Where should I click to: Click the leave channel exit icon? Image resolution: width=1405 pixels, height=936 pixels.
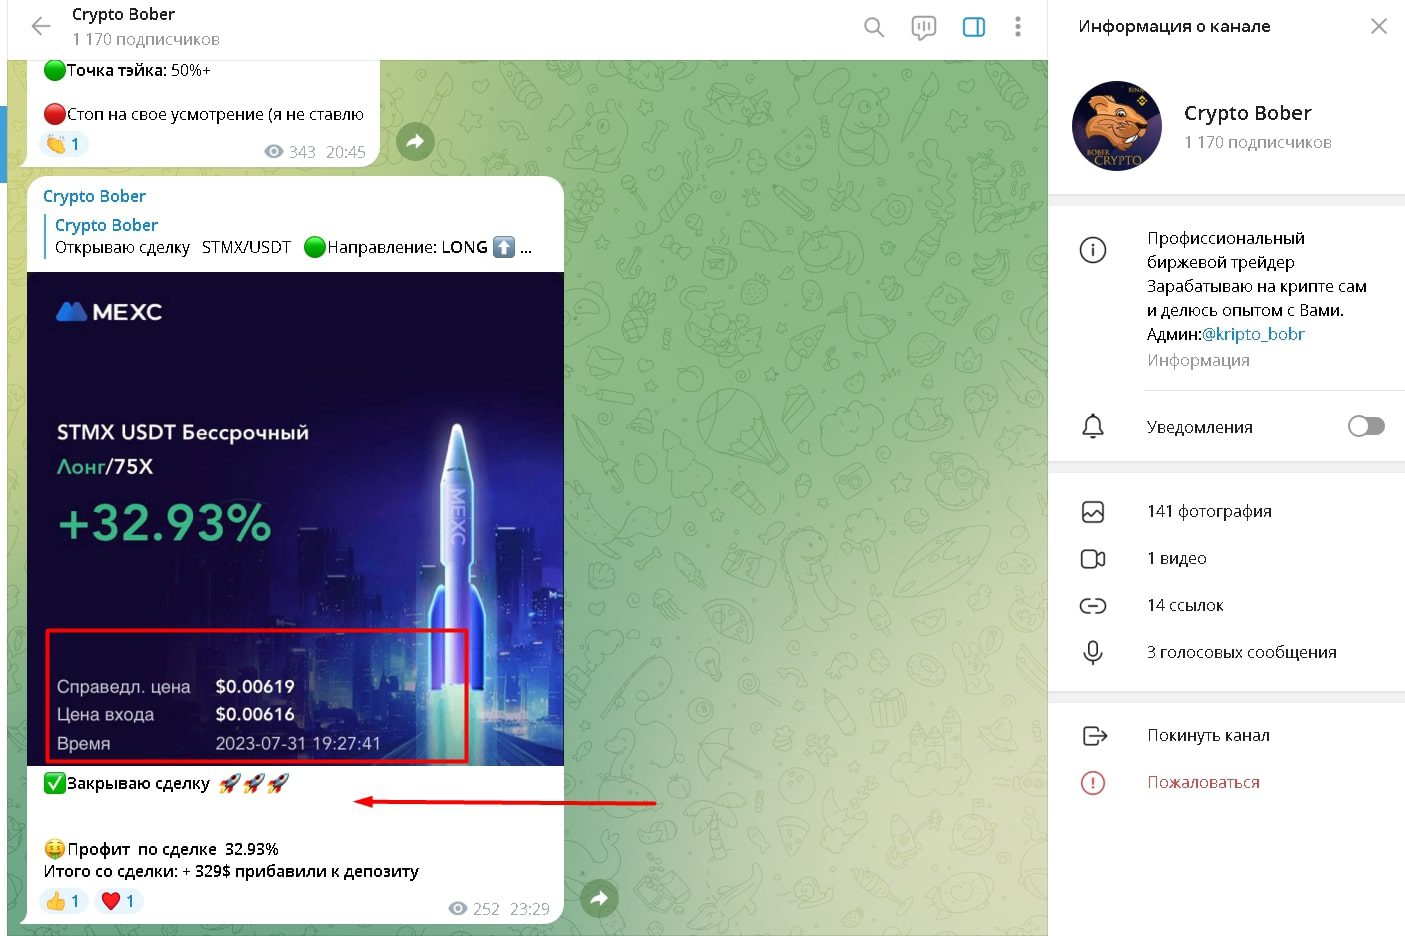1095,736
